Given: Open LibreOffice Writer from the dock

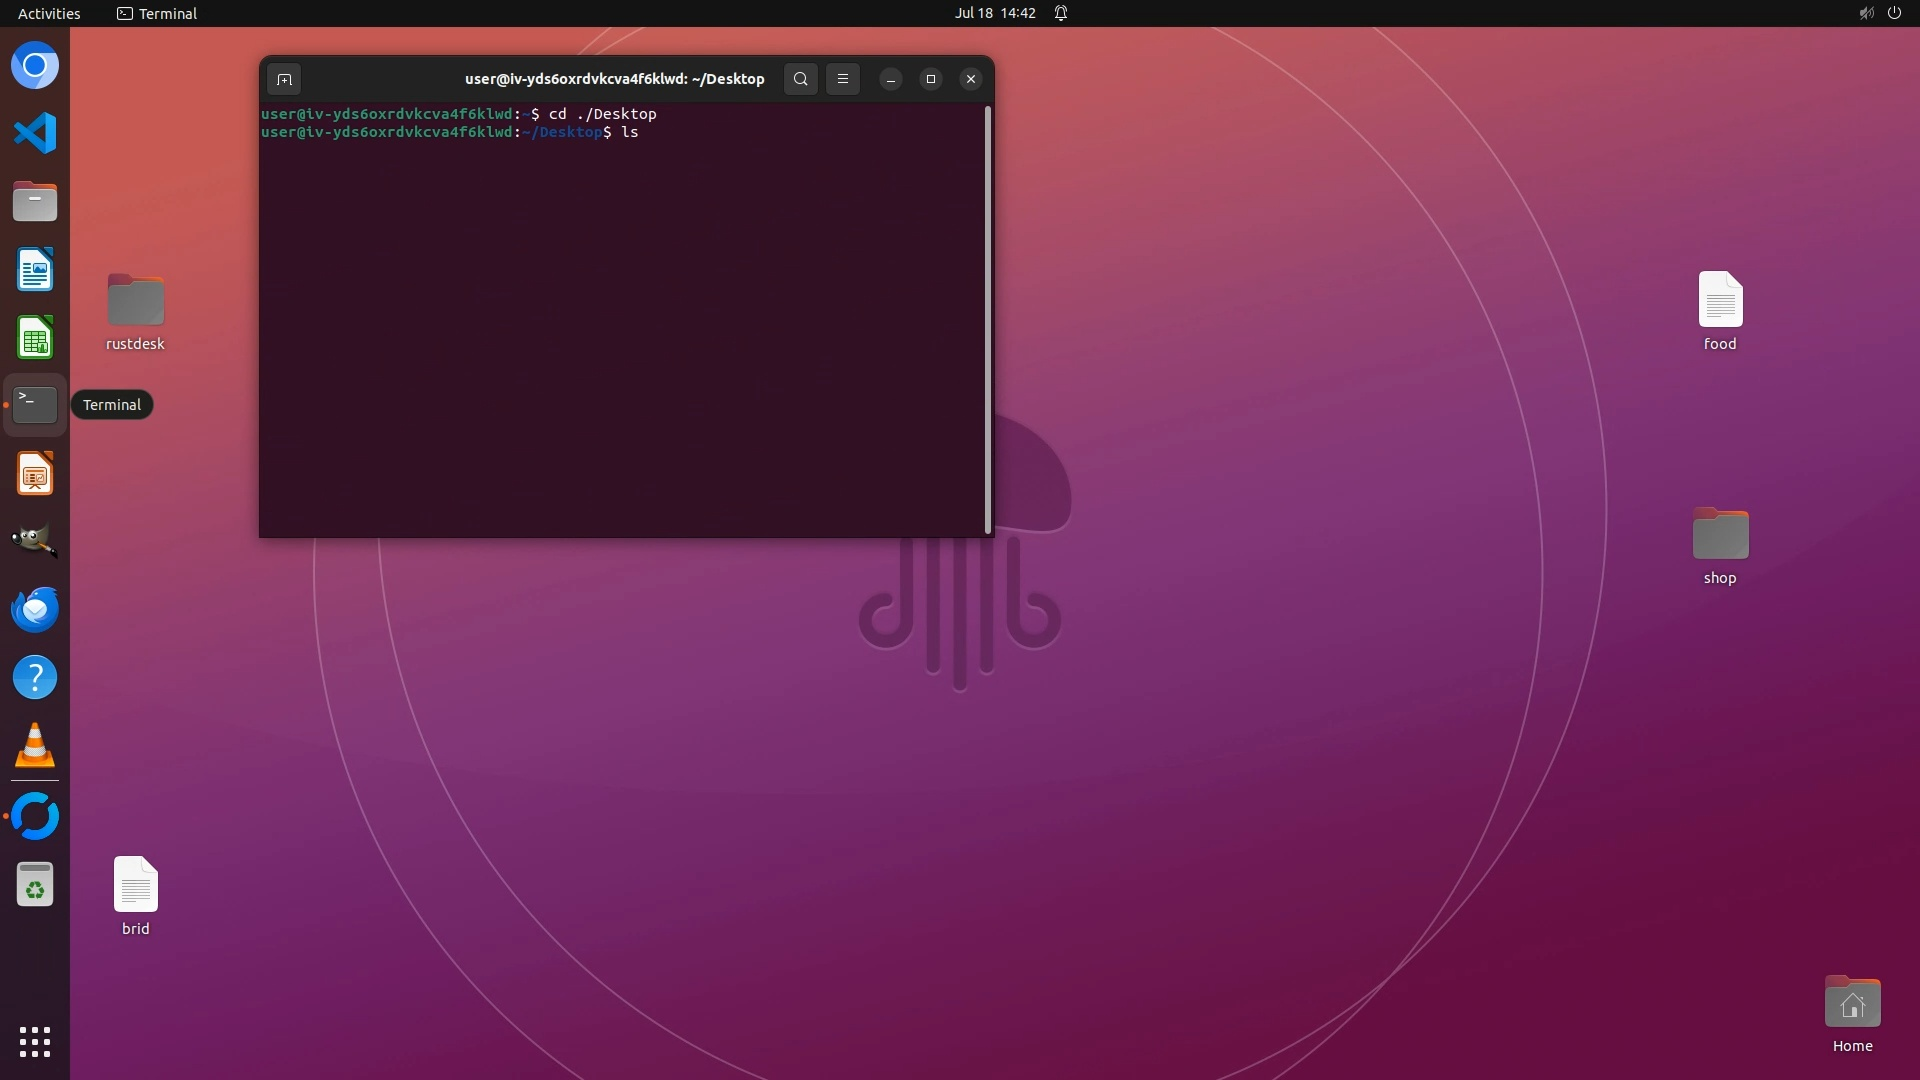Looking at the screenshot, I should 35,270.
